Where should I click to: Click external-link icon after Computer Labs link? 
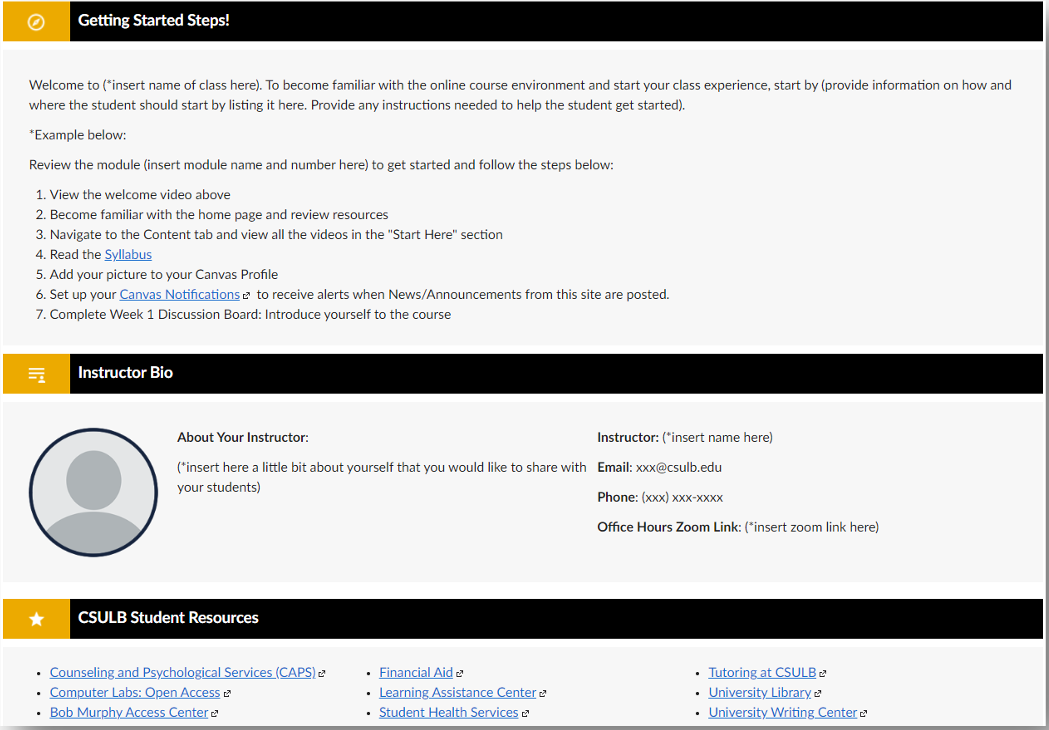tap(227, 694)
